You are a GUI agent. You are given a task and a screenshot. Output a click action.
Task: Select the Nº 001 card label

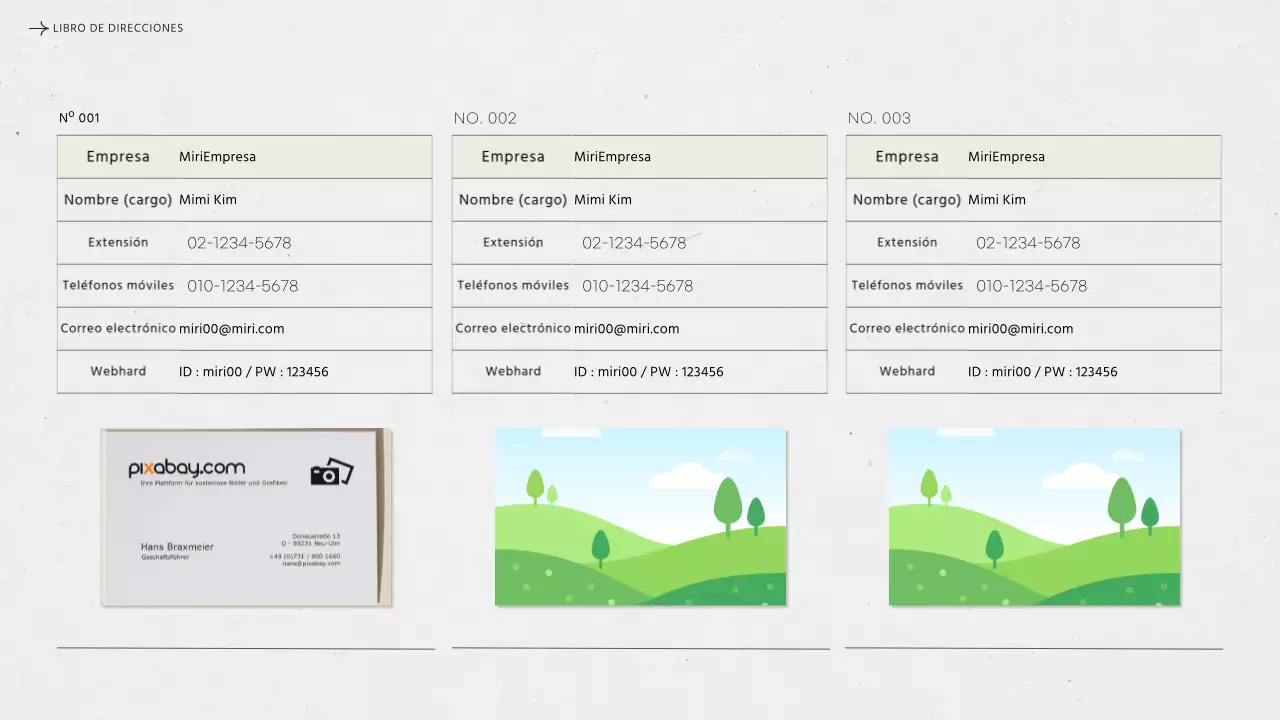[79, 118]
